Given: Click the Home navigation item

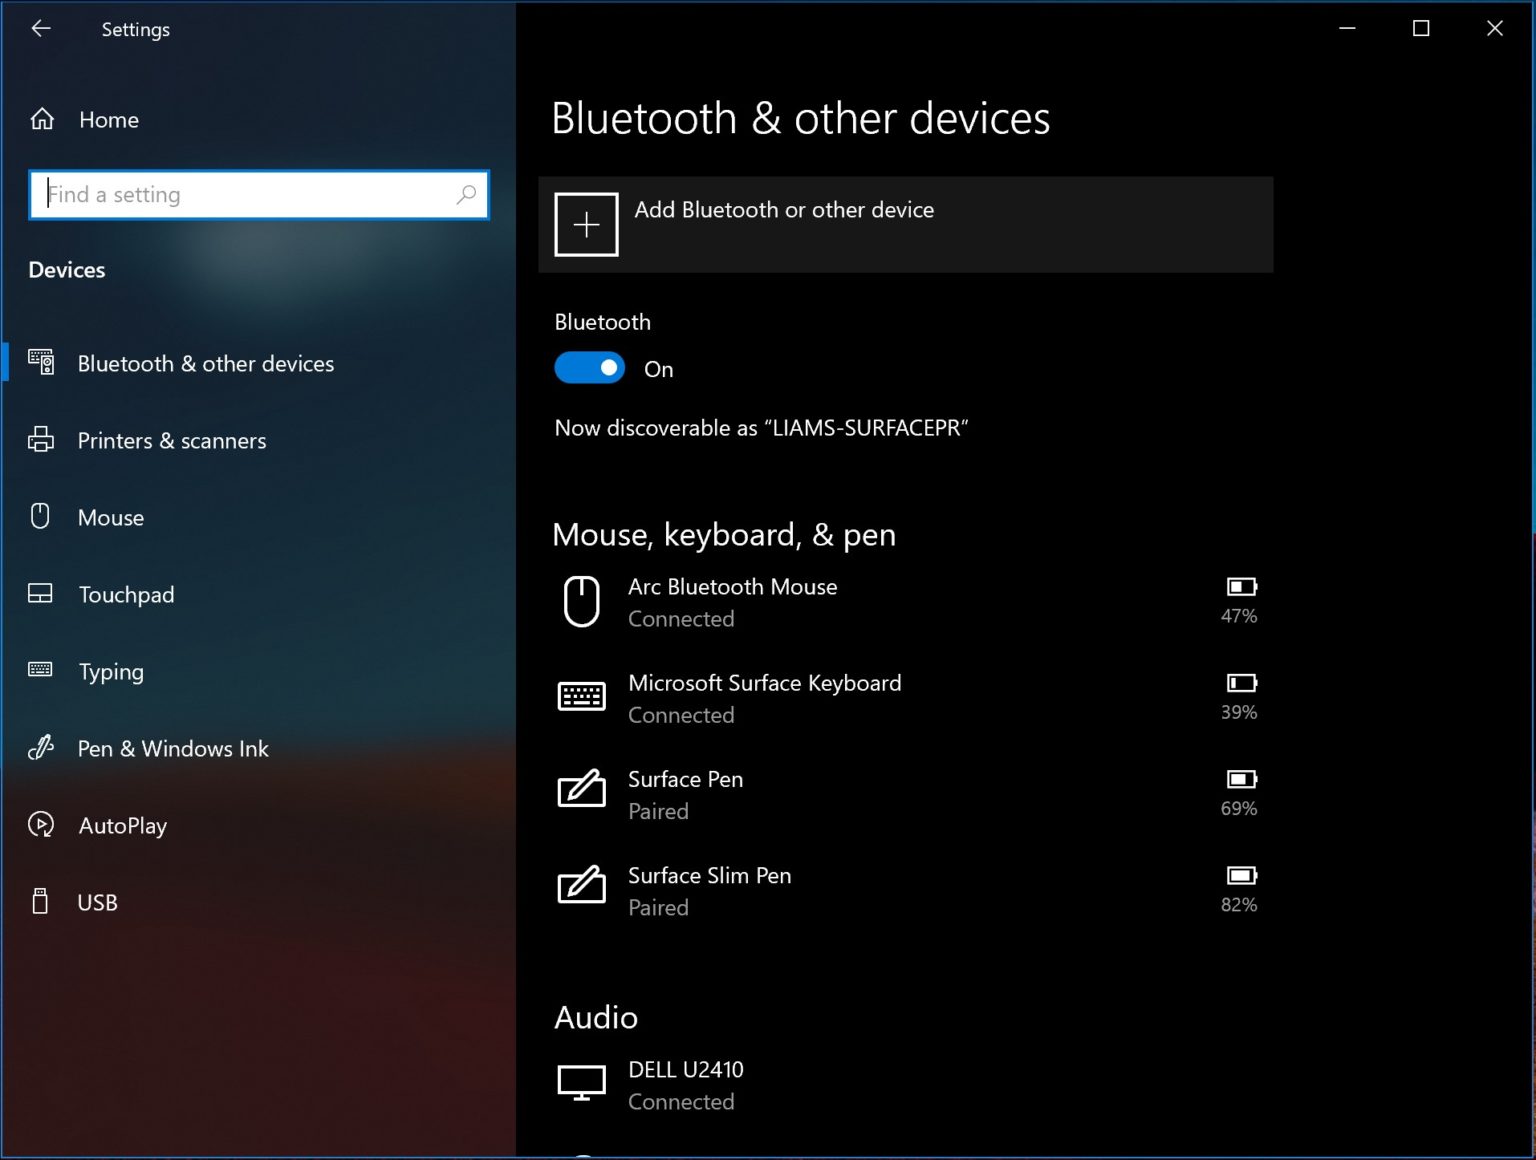Looking at the screenshot, I should click(x=108, y=119).
